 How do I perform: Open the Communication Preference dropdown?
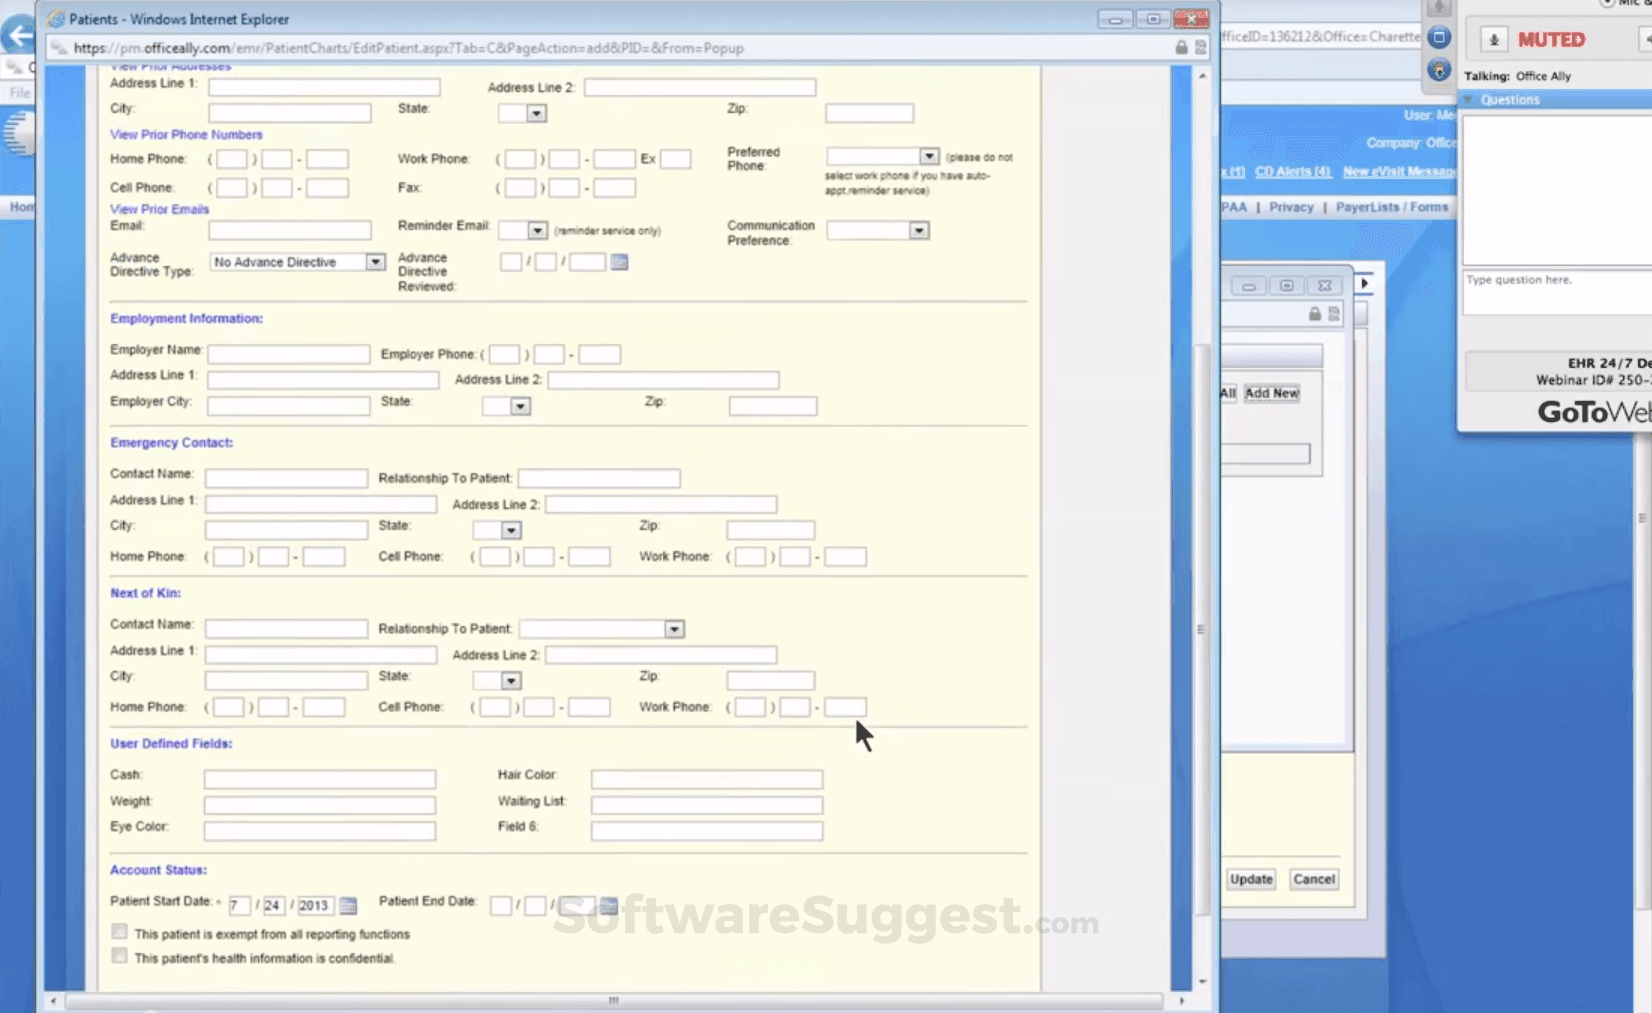point(918,230)
